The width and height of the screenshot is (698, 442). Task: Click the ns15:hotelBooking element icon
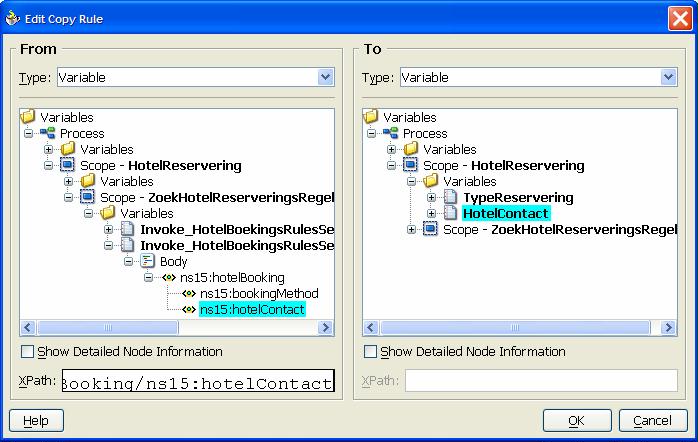point(169,278)
